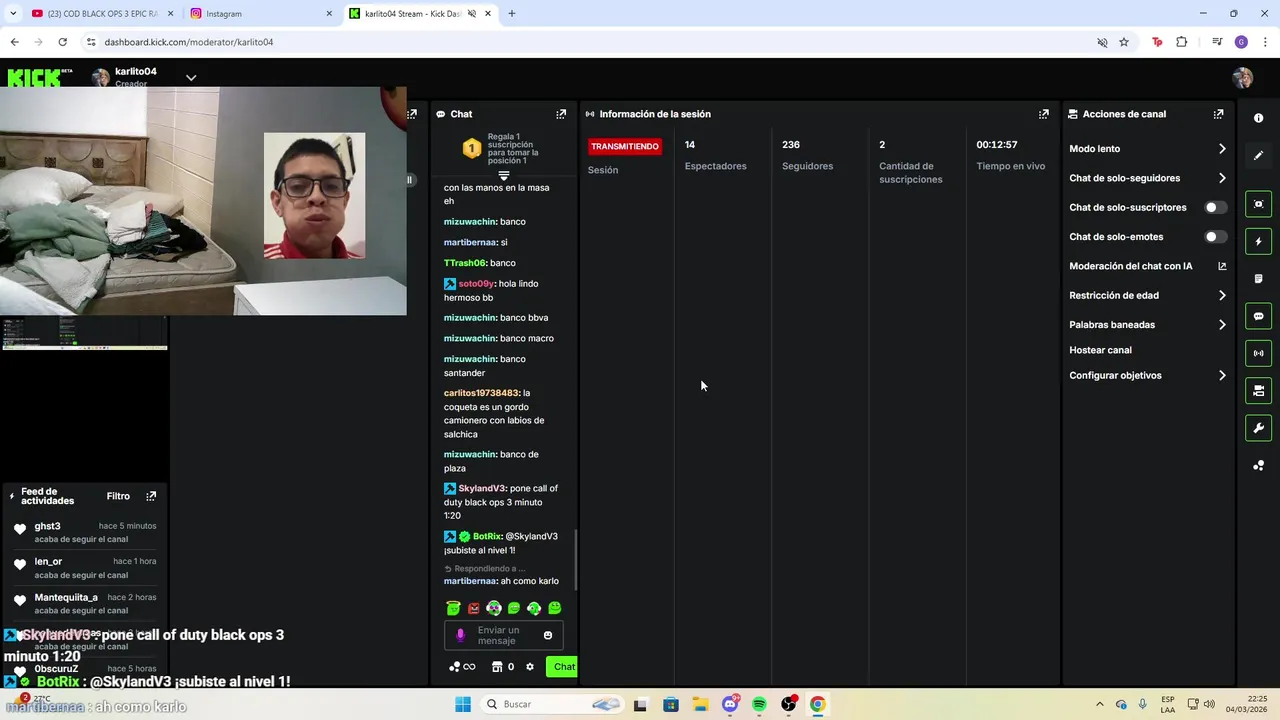1280x720 pixels.
Task: Toggle the chat bubble panel icon in sidebar
Action: [x=1258, y=316]
